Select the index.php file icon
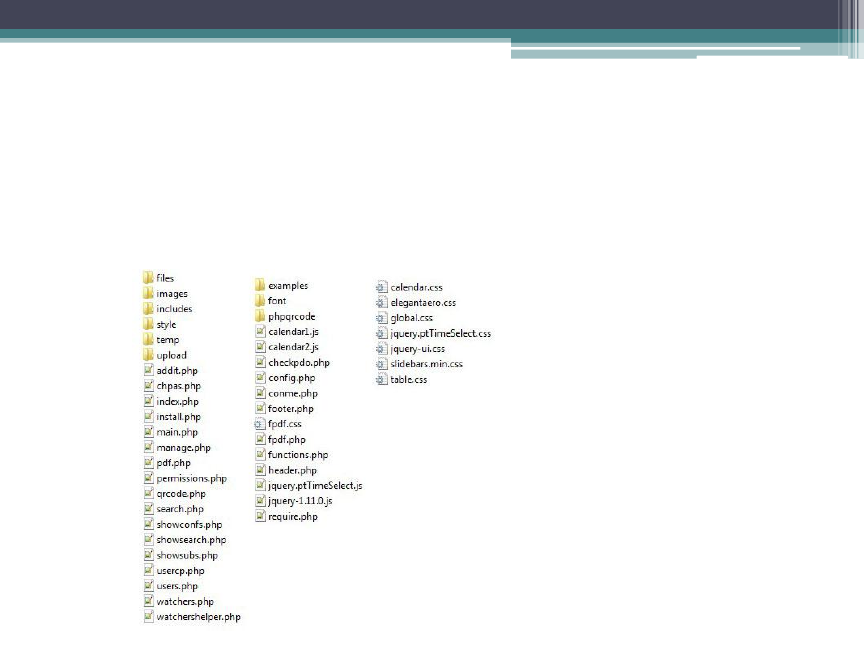 pos(148,401)
